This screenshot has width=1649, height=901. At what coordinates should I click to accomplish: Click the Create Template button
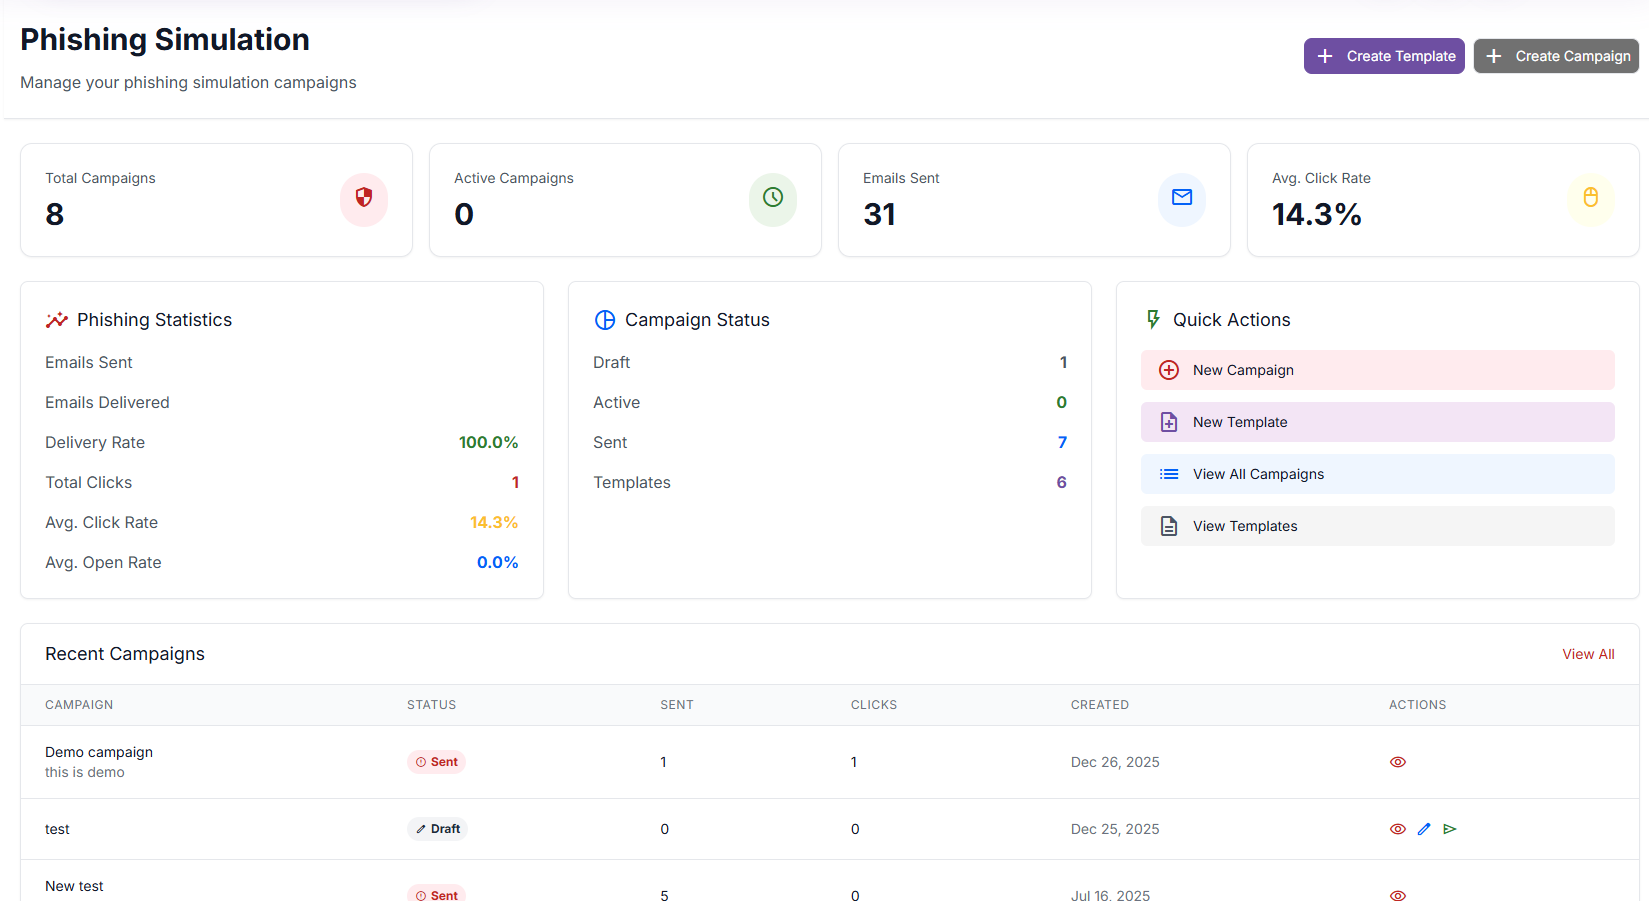click(1384, 56)
